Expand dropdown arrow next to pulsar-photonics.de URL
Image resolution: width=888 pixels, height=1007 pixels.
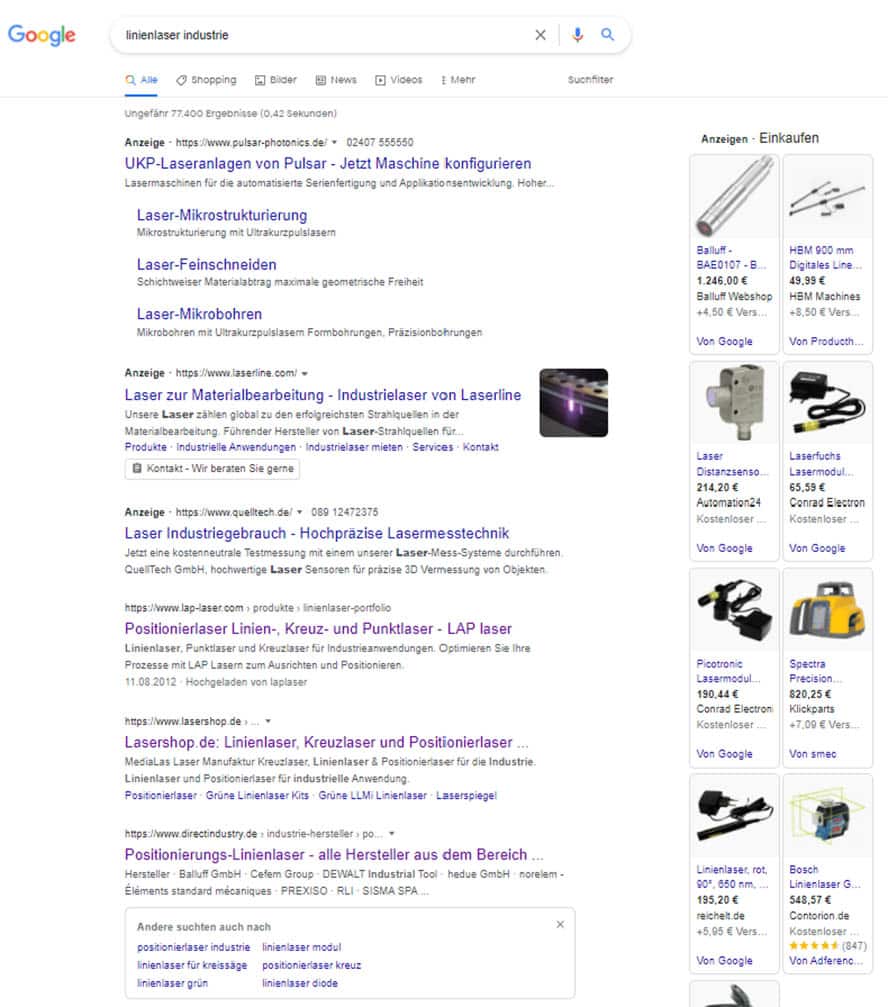coord(334,143)
